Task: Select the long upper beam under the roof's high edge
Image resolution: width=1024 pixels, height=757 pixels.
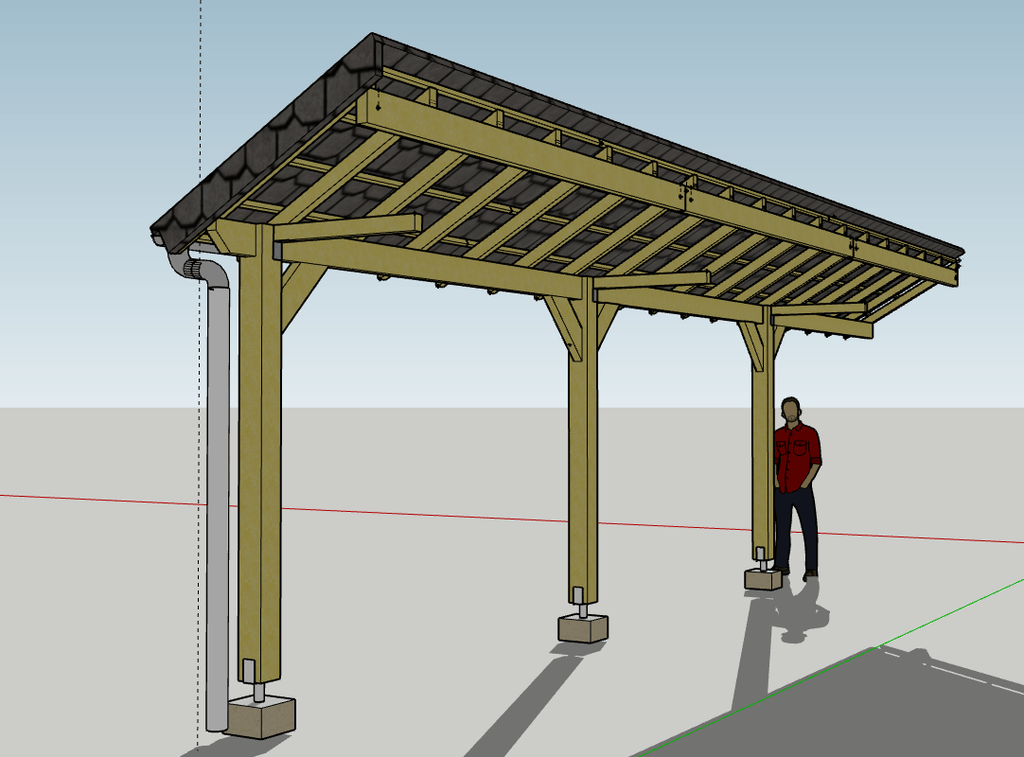Action: tap(656, 187)
